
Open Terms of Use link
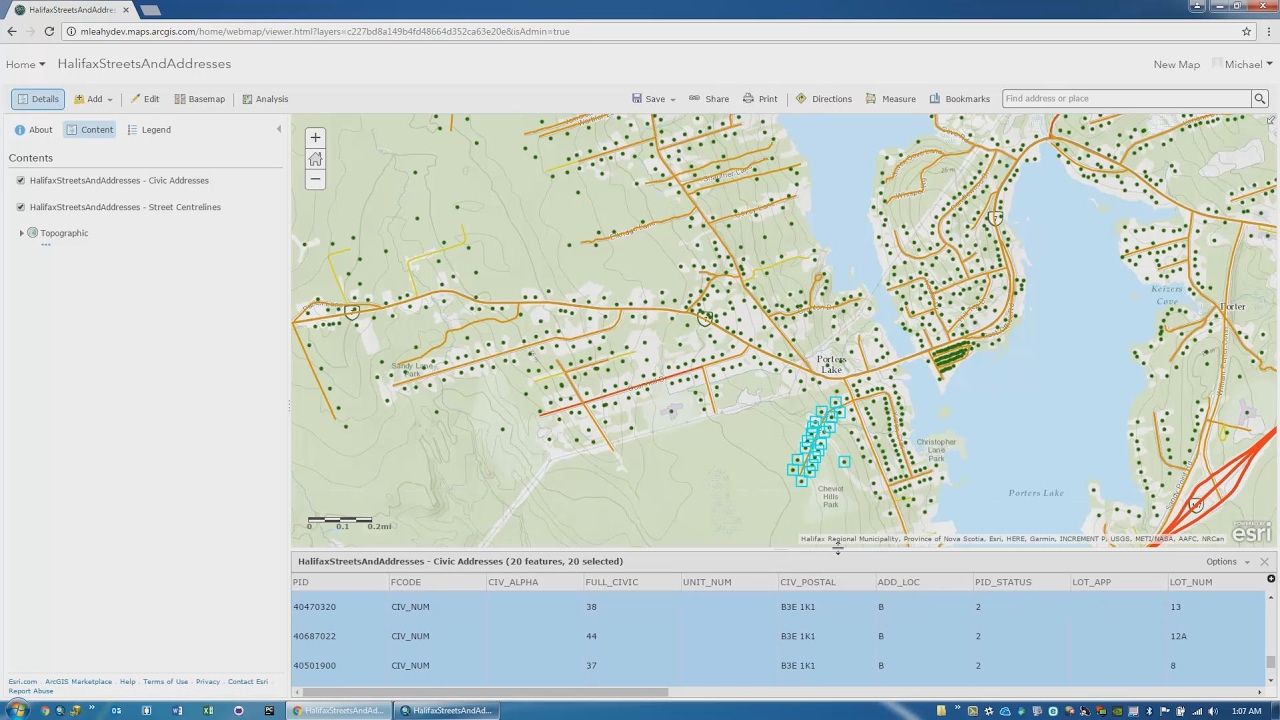[x=165, y=682]
